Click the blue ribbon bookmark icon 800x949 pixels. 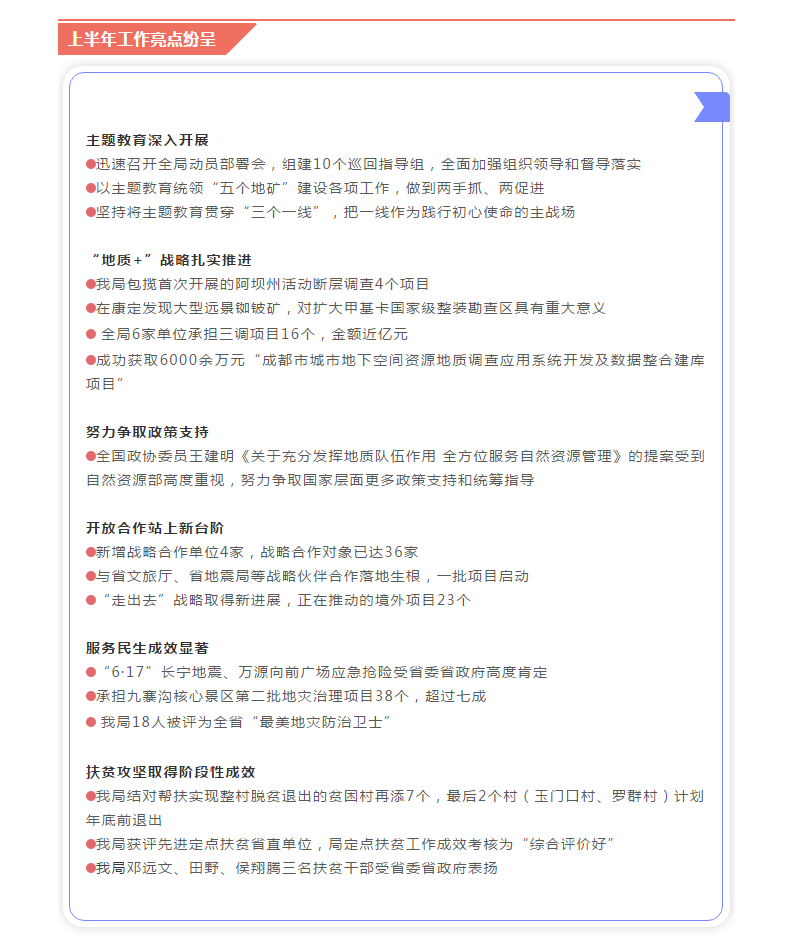tap(712, 107)
